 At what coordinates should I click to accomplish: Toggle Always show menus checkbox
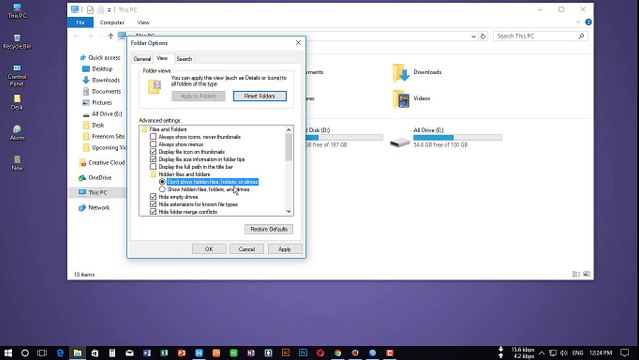click(153, 144)
